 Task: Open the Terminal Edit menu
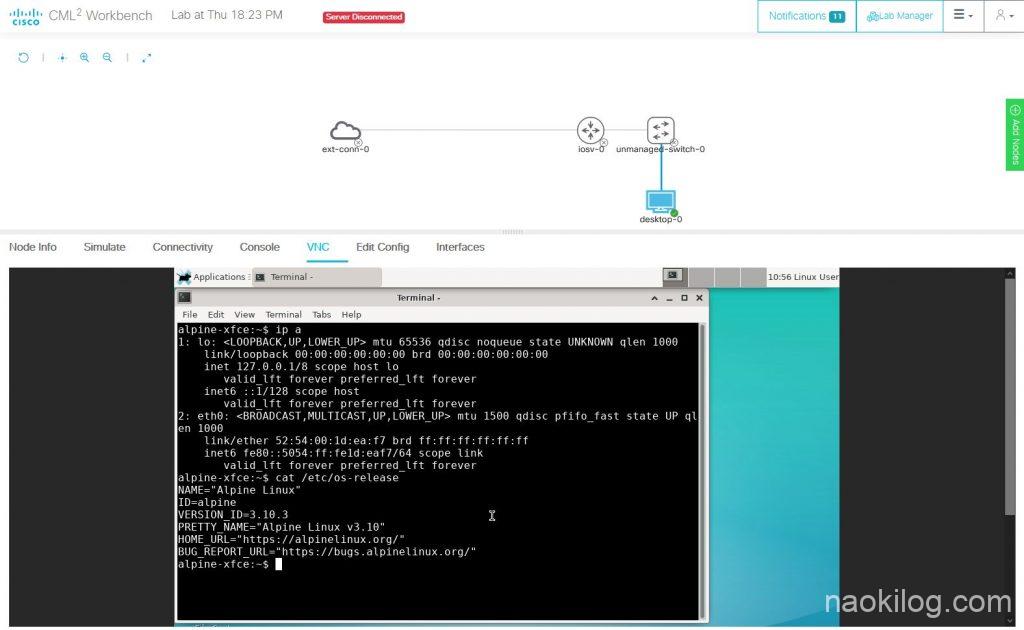[216, 315]
